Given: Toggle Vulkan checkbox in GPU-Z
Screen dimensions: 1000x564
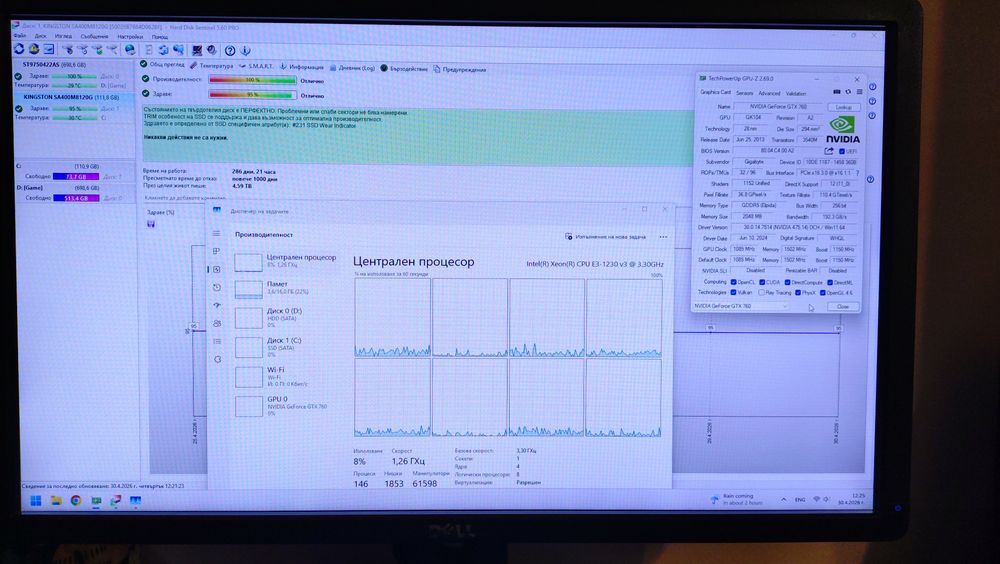Looking at the screenshot, I should [733, 293].
